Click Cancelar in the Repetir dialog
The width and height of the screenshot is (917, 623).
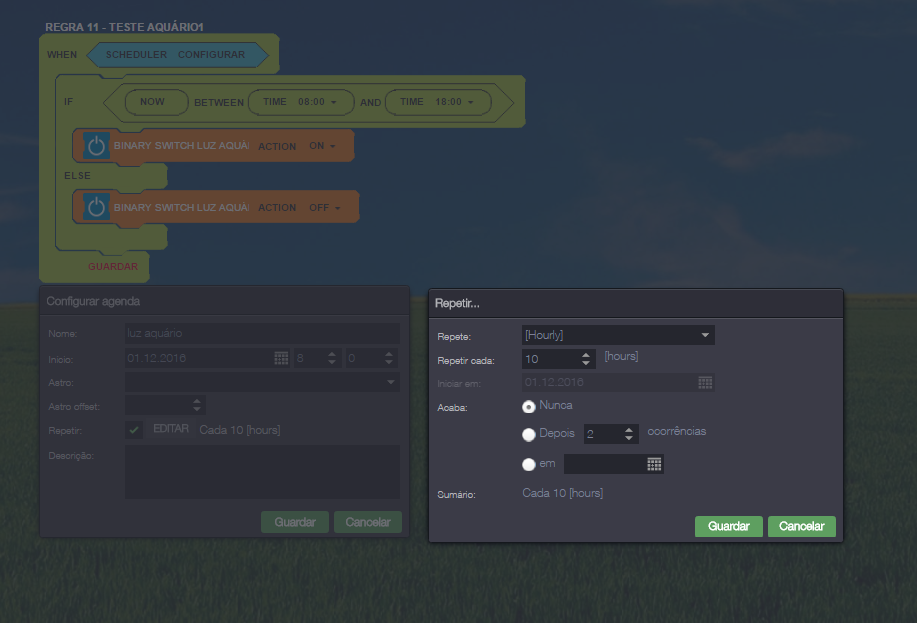click(x=801, y=526)
